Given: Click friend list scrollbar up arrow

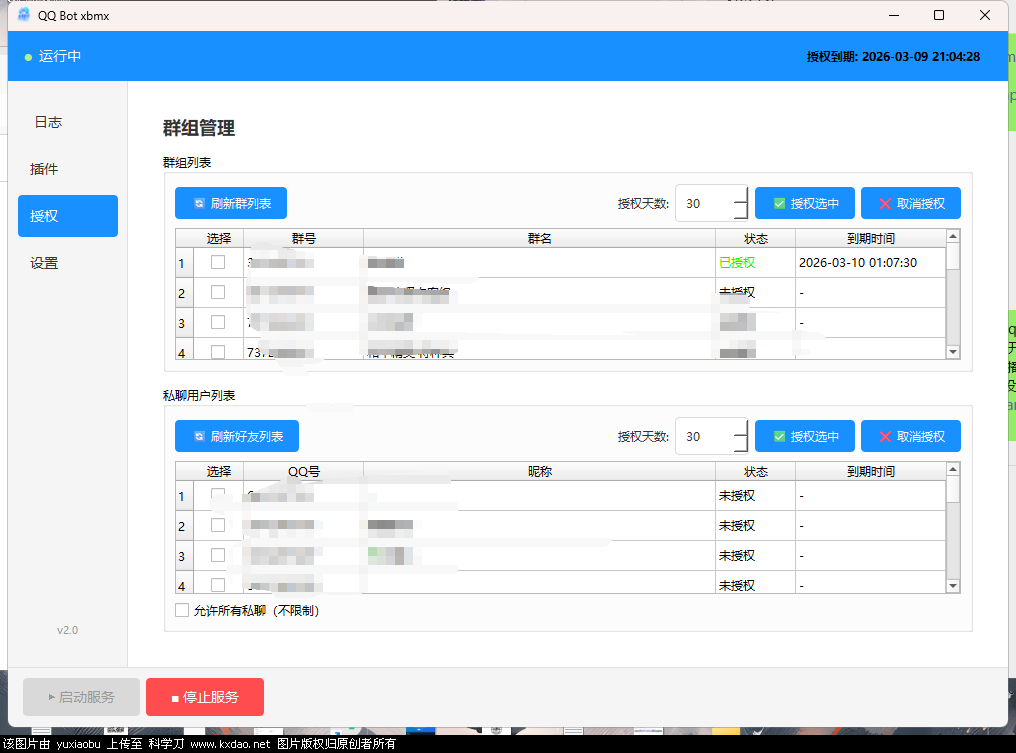Looking at the screenshot, I should point(952,469).
